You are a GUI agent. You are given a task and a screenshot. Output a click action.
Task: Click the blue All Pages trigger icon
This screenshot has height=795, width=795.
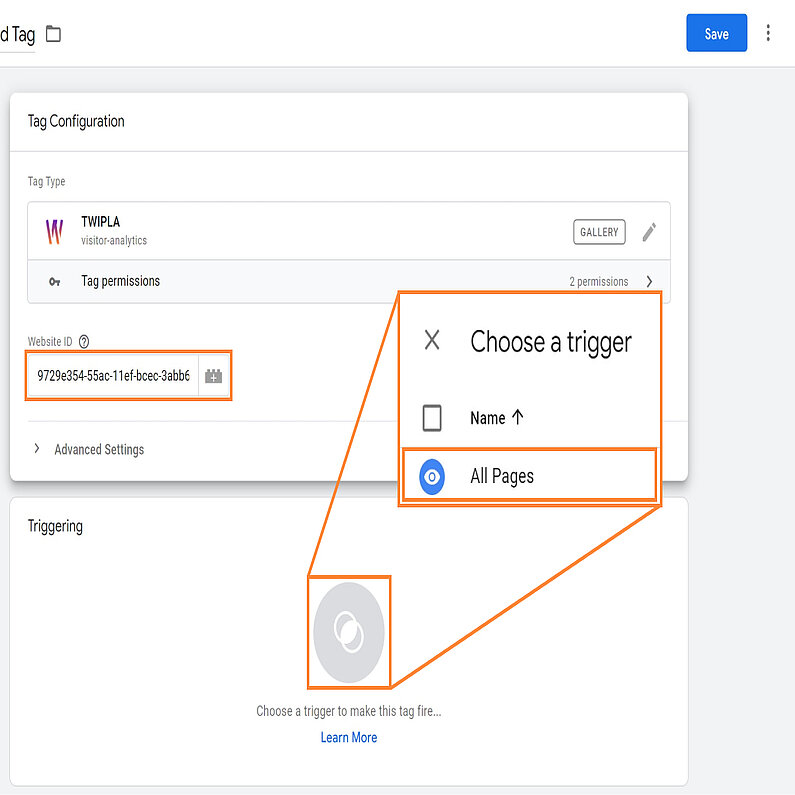(x=432, y=477)
